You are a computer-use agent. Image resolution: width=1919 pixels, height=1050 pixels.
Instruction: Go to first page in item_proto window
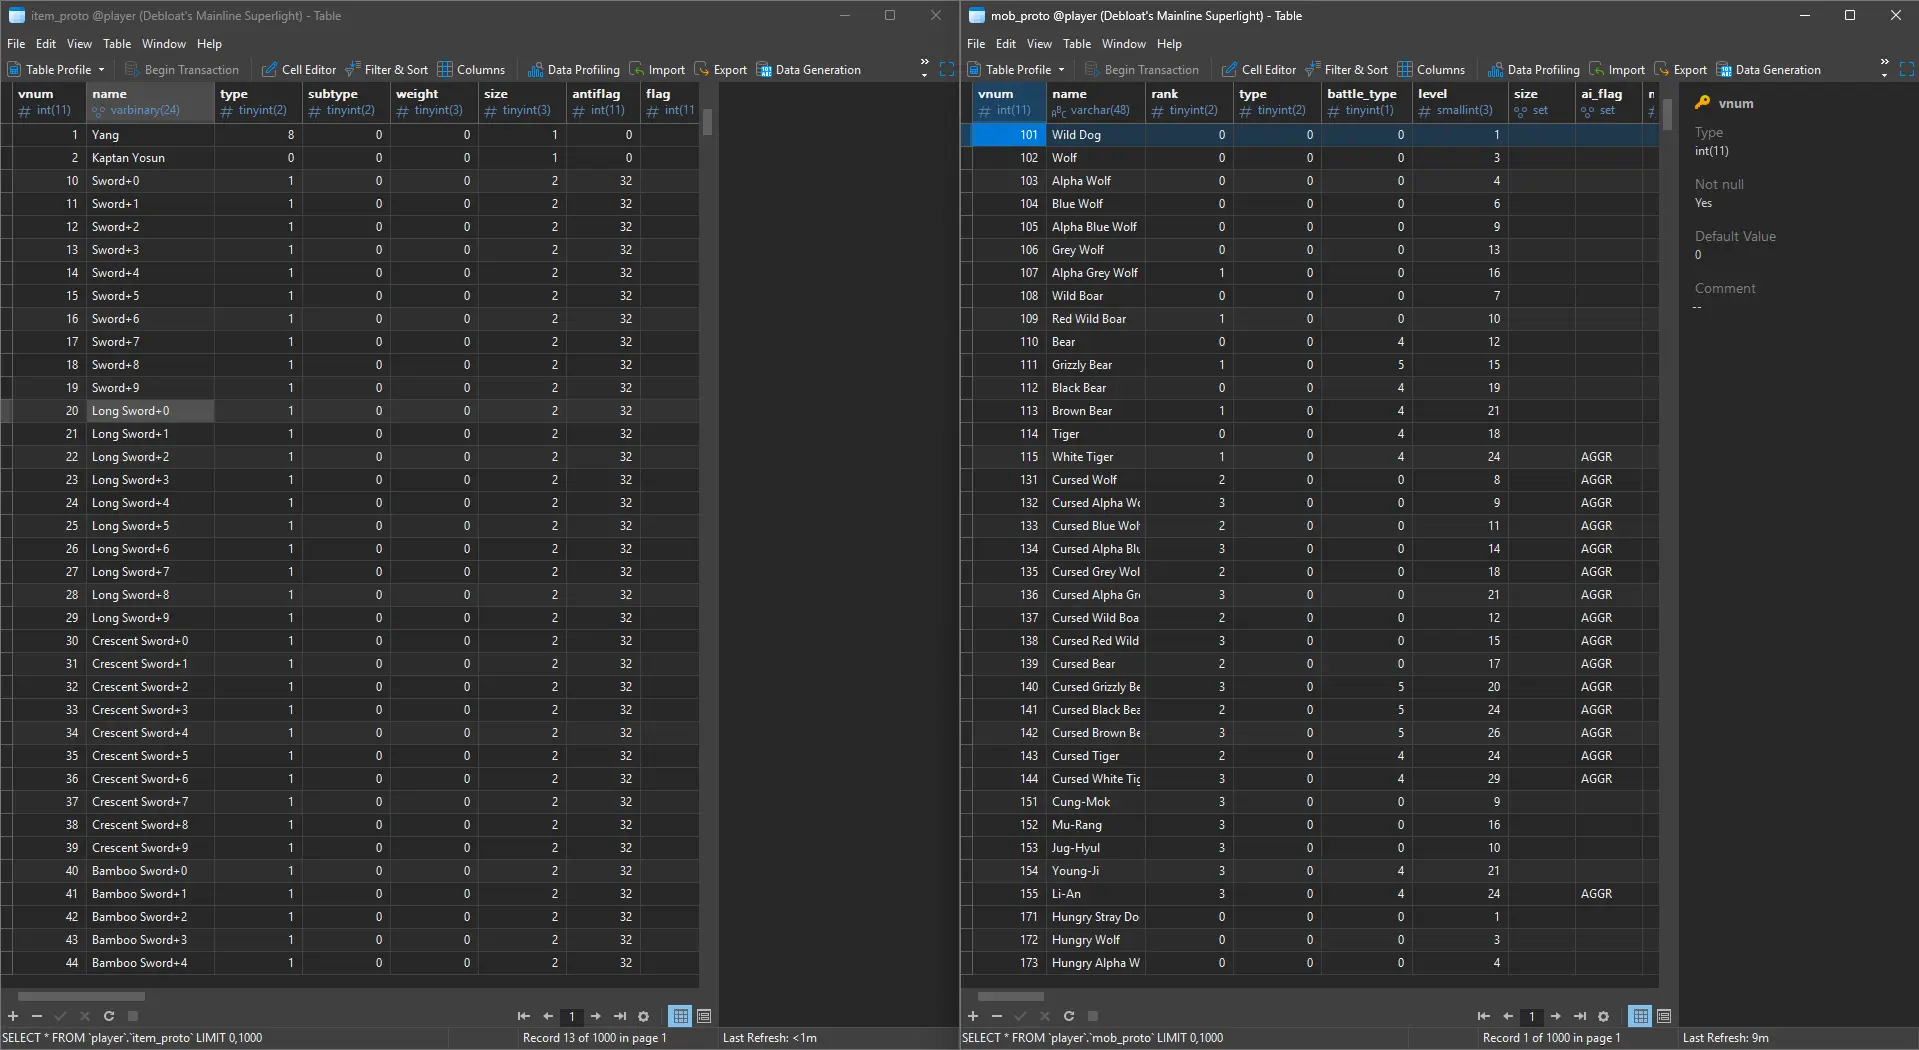(x=523, y=1016)
